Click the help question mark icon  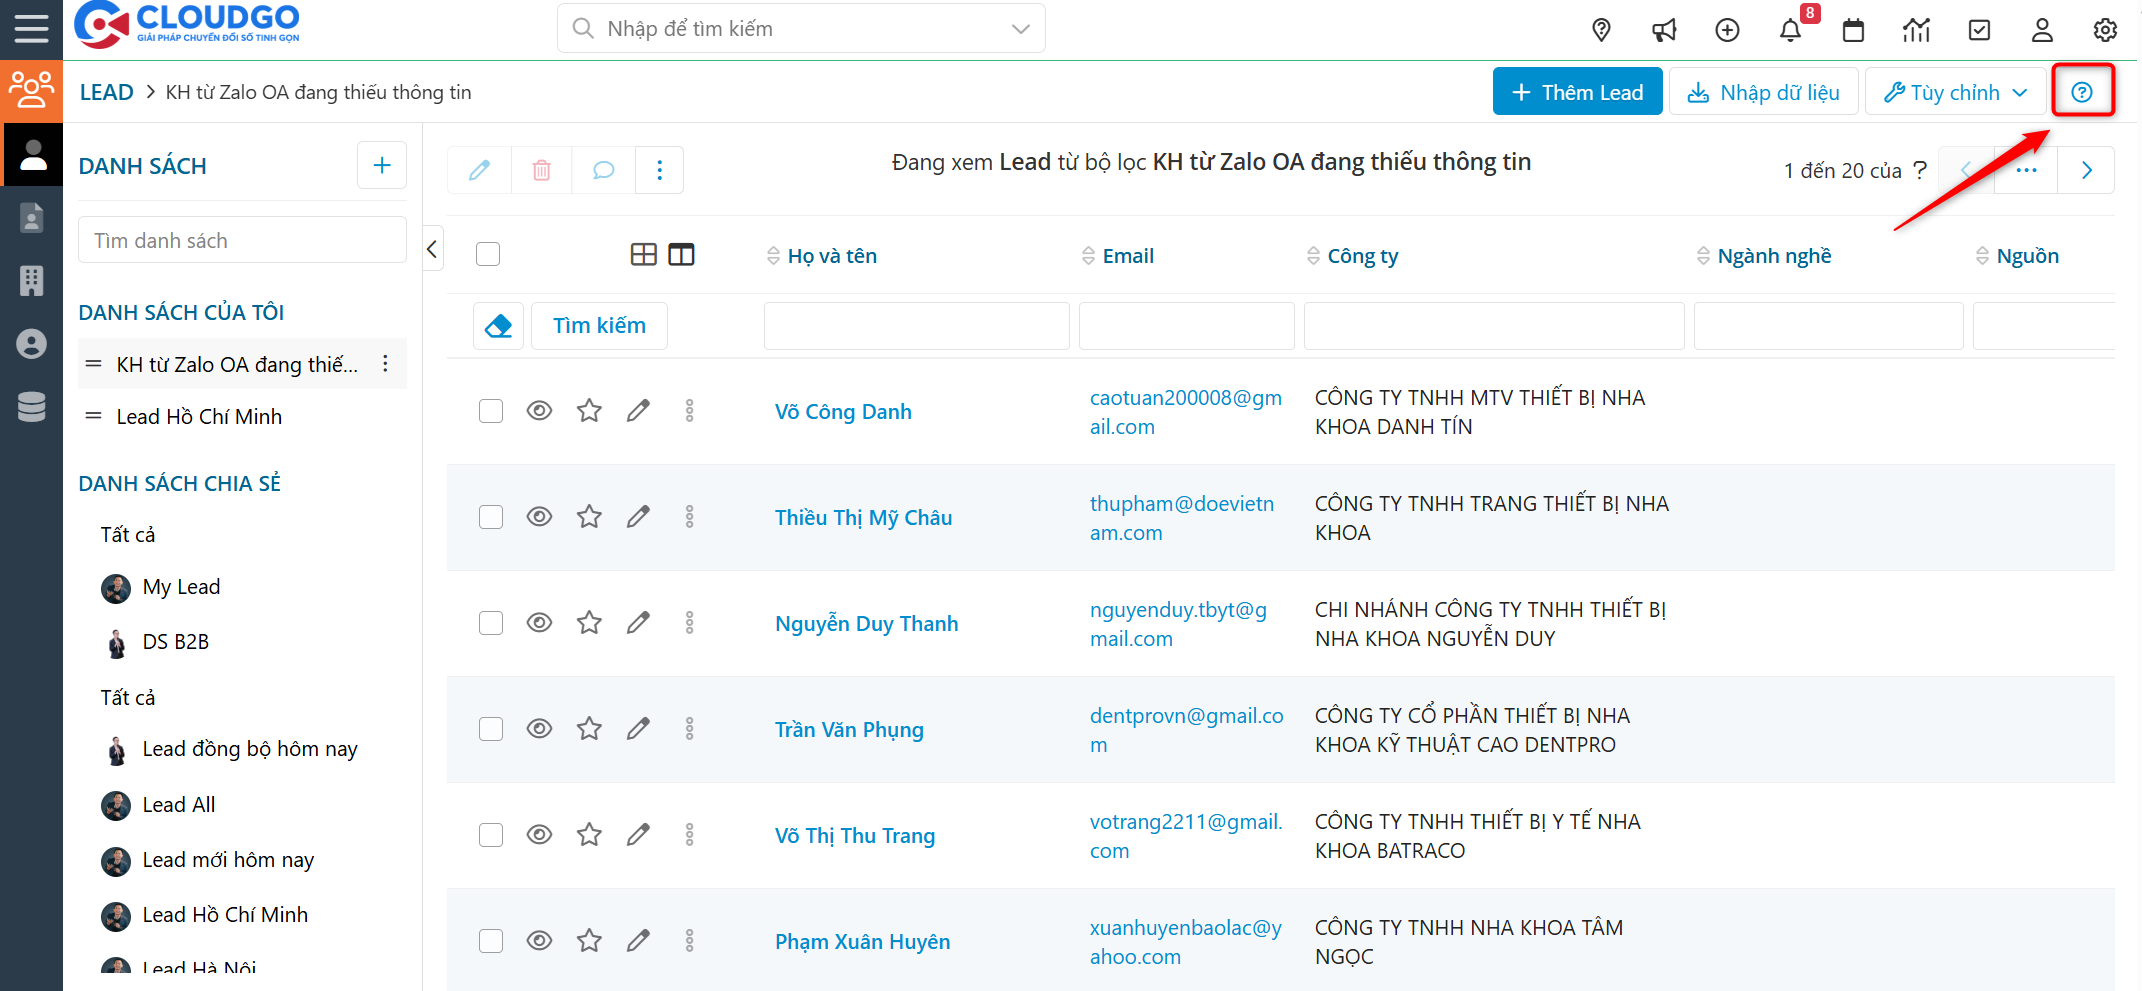point(2082,92)
